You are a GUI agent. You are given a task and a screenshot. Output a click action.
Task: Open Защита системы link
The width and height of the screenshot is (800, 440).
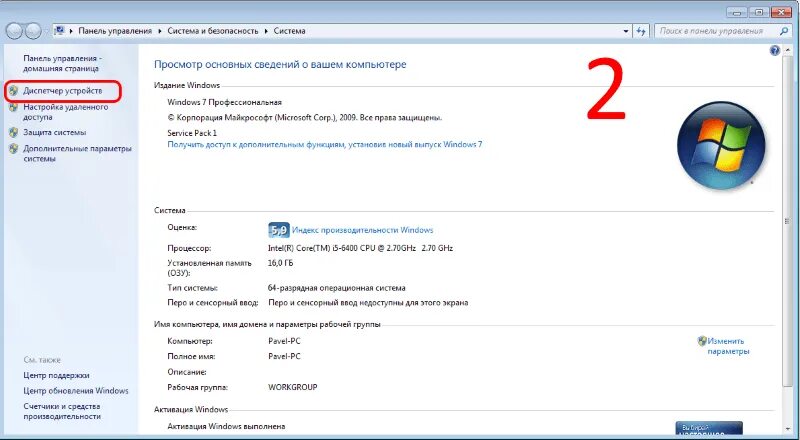pyautogui.click(x=55, y=132)
